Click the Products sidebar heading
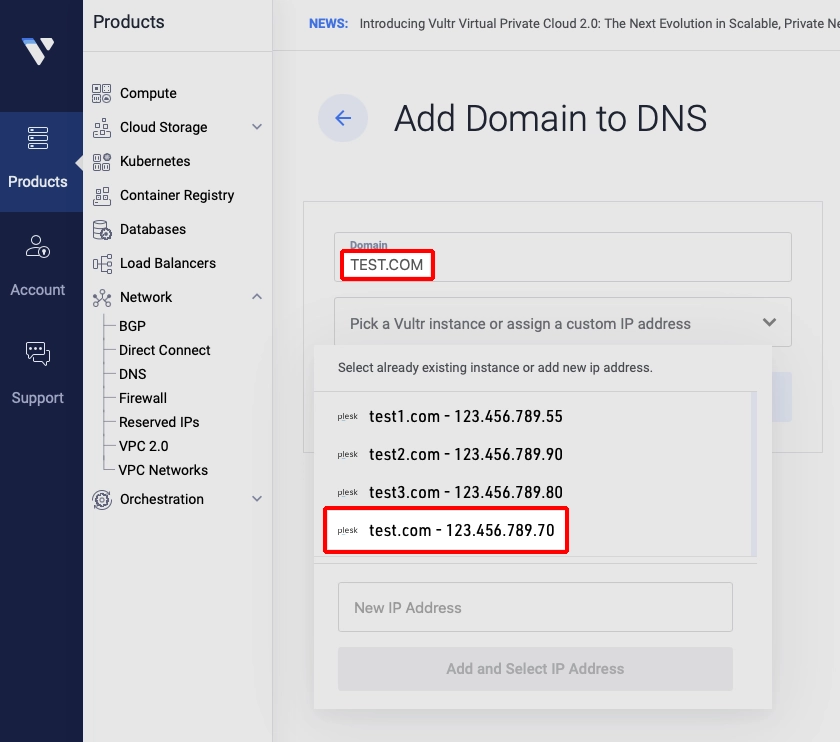Screen dimensions: 840x742 129,22
